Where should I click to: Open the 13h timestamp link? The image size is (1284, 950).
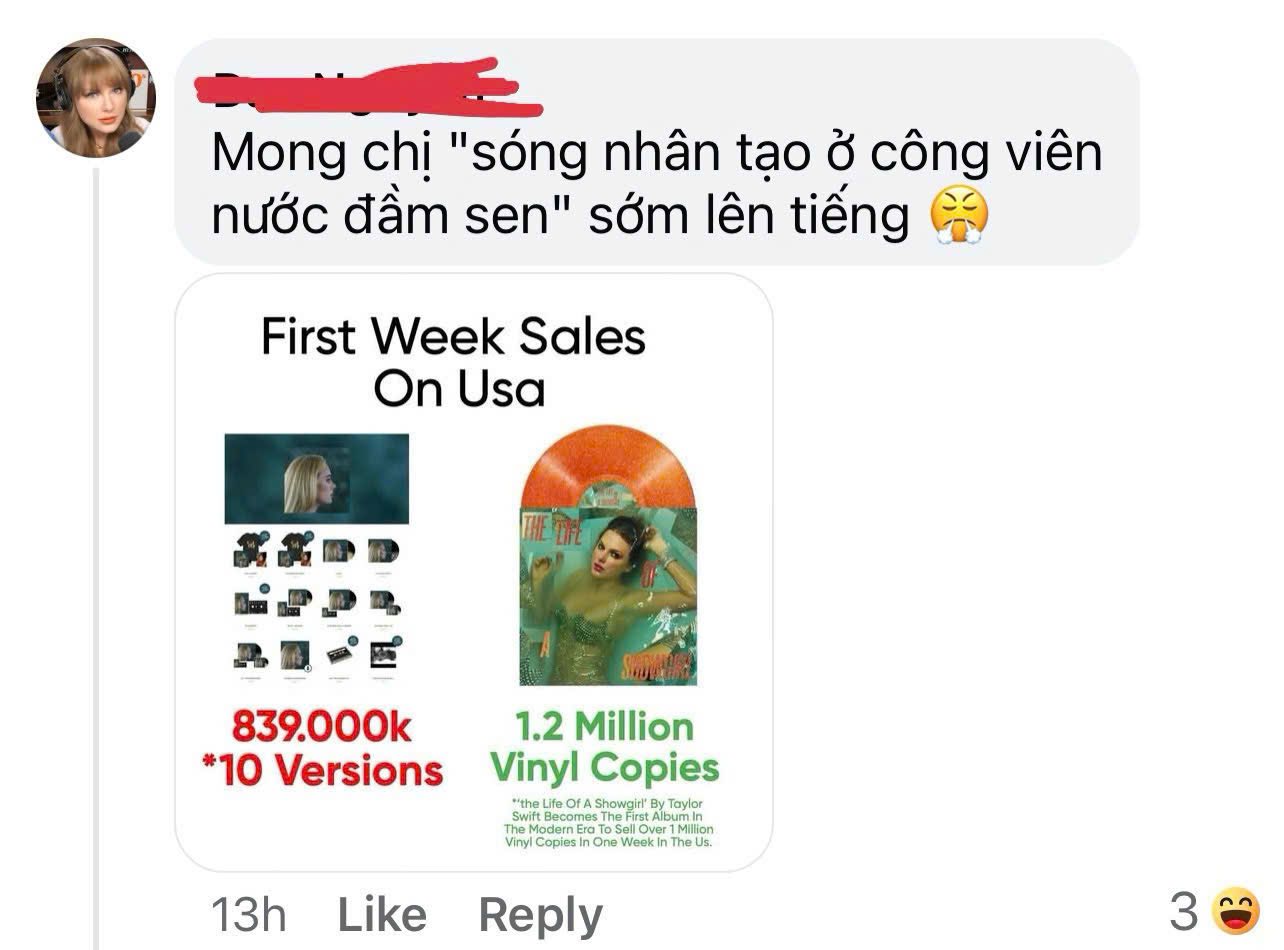pyautogui.click(x=249, y=914)
